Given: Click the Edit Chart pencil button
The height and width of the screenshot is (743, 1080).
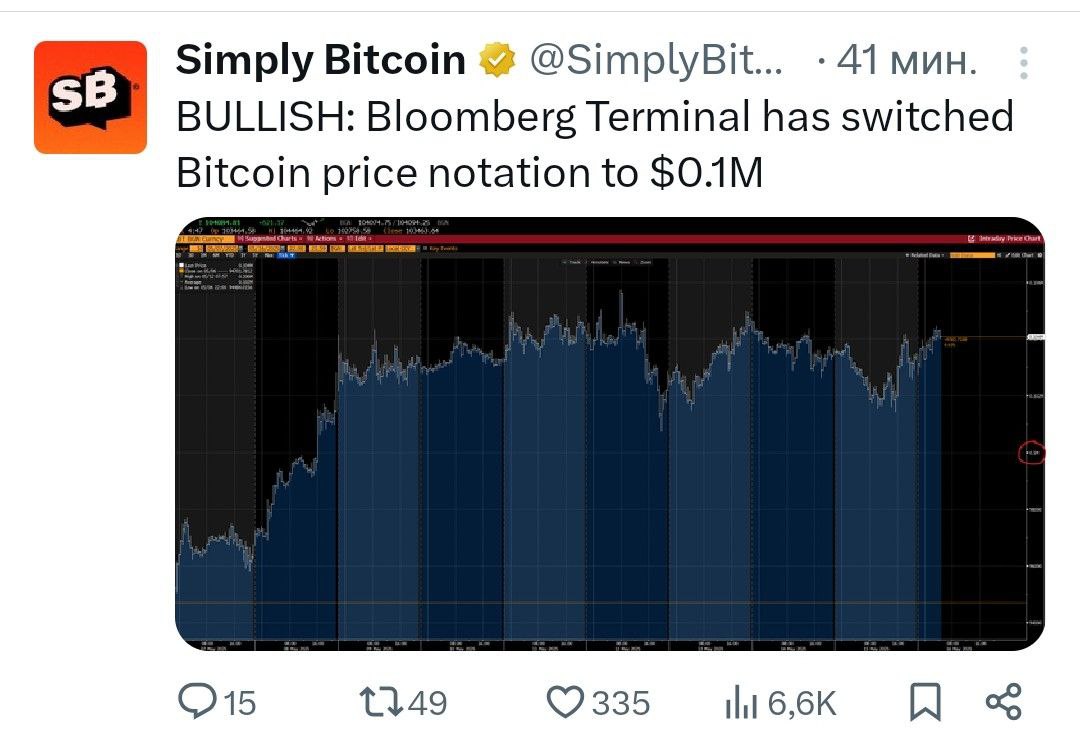Looking at the screenshot, I should pyautogui.click(x=1019, y=255).
